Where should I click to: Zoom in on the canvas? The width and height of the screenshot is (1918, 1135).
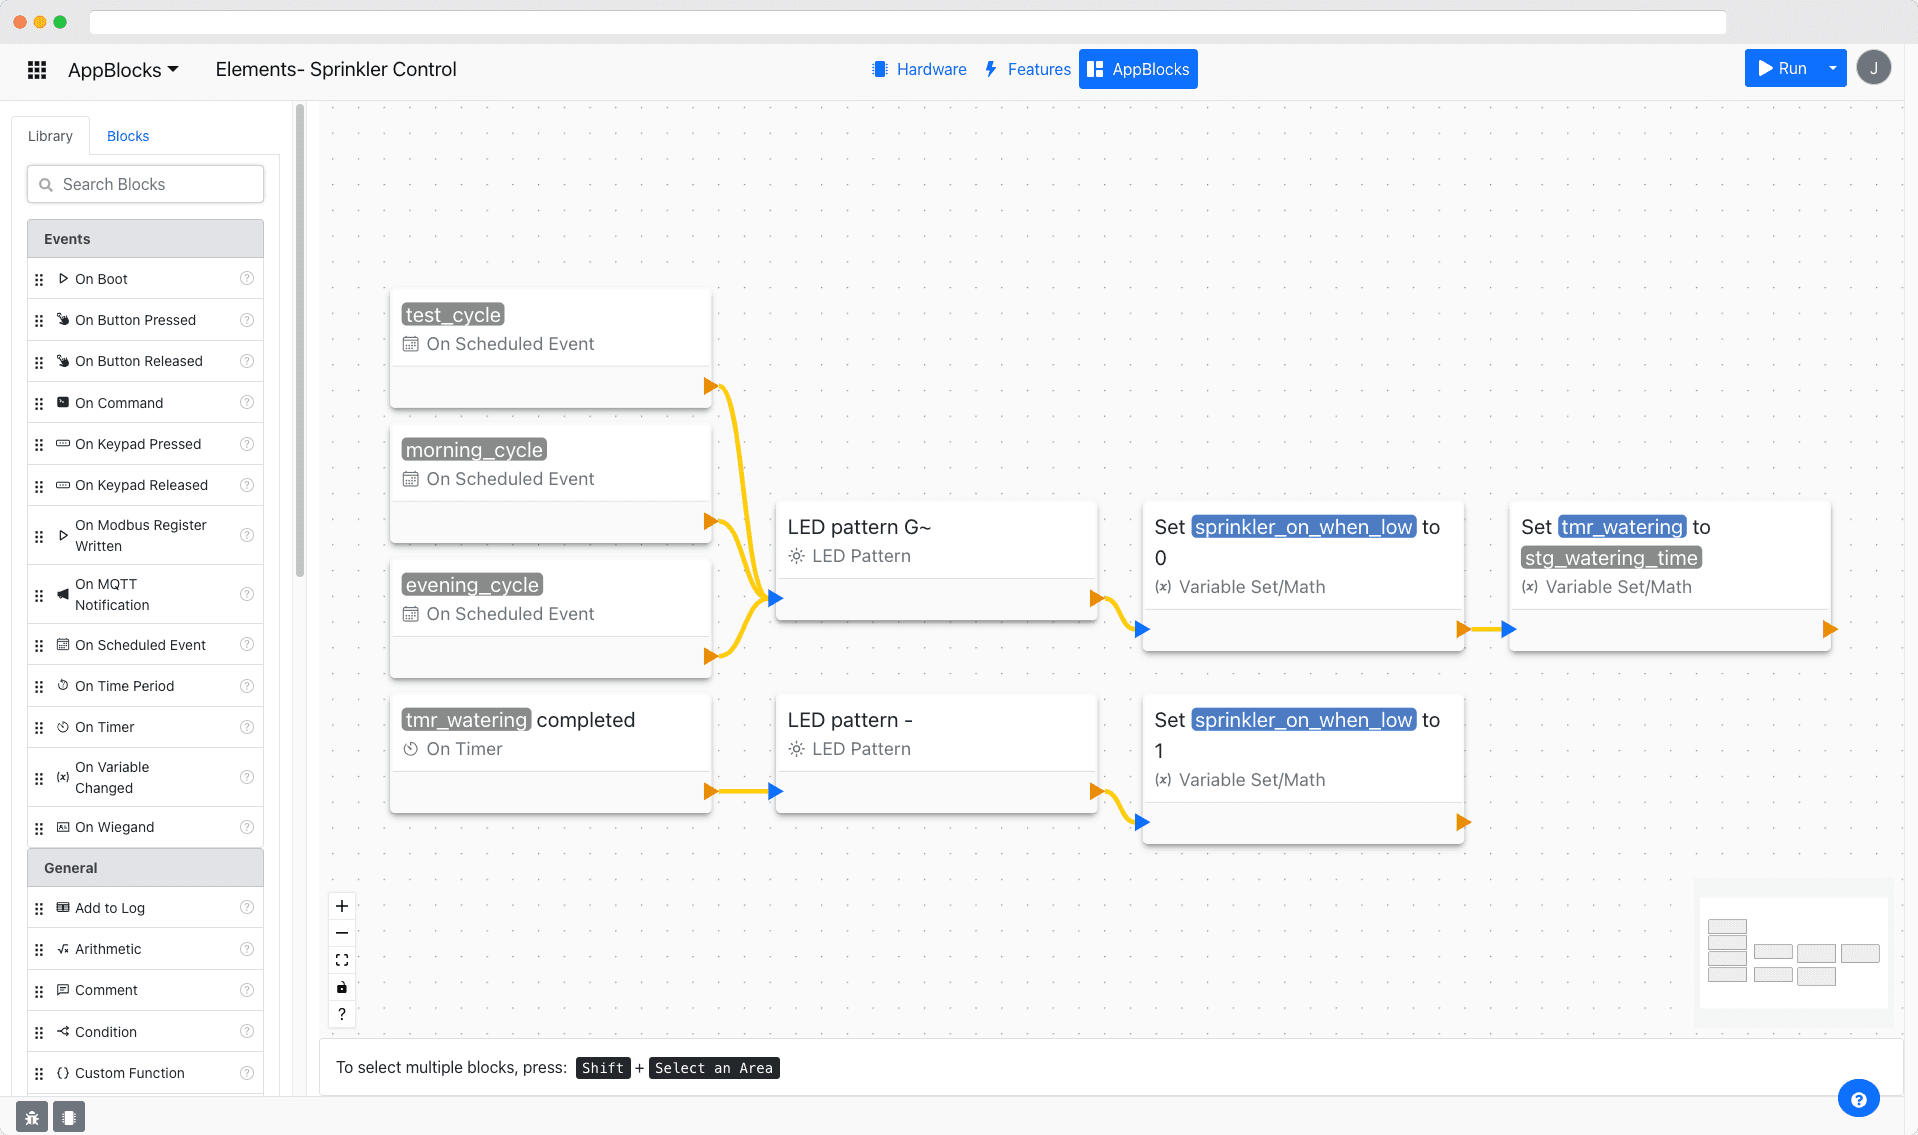(x=341, y=905)
